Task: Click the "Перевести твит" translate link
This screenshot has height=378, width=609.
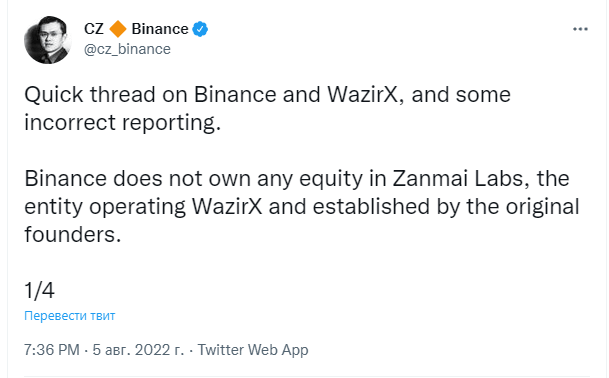Action: pyautogui.click(x=70, y=315)
